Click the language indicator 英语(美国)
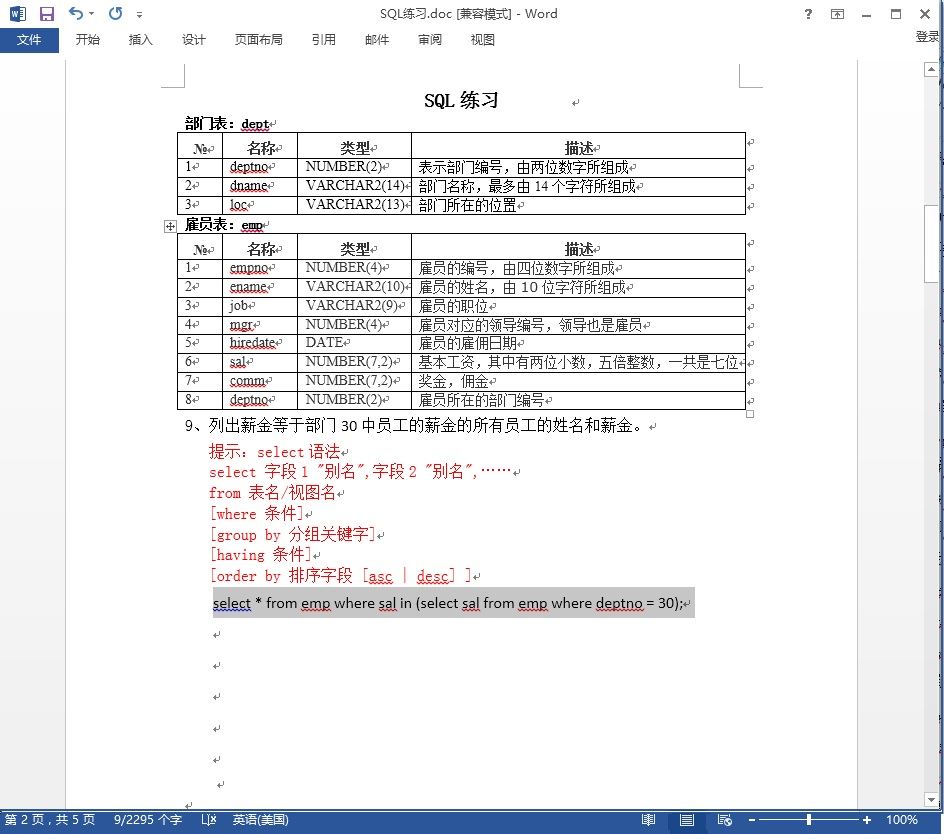 point(261,820)
